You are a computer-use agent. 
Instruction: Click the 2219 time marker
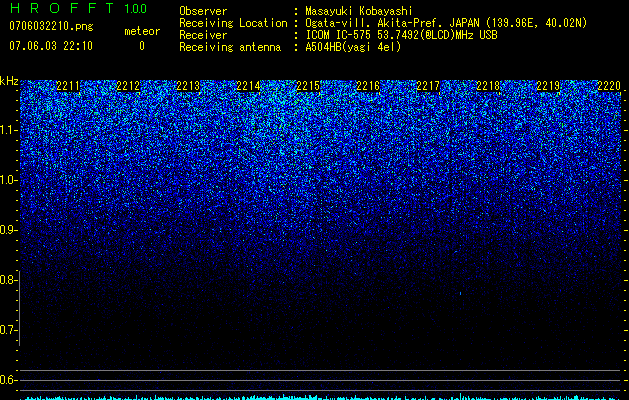(548, 86)
